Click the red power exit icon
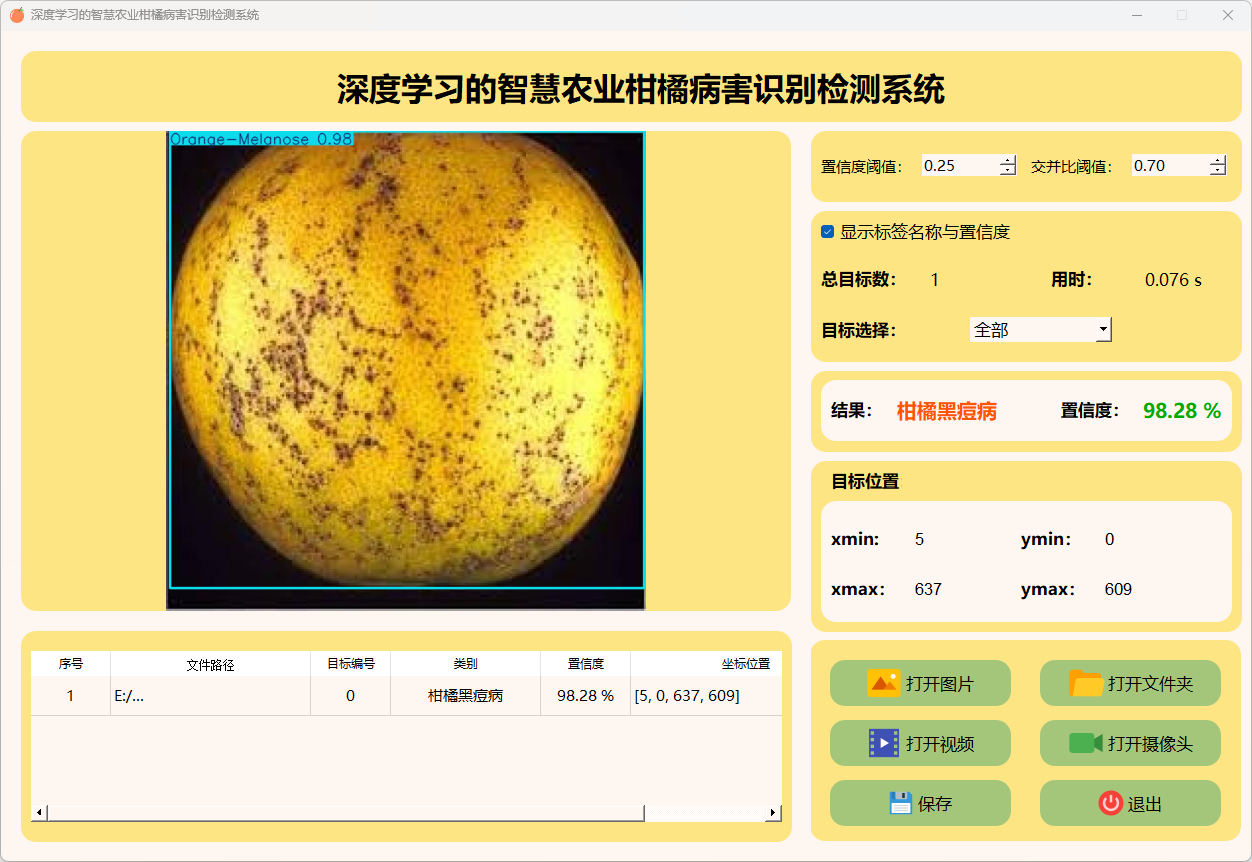 (1110, 803)
